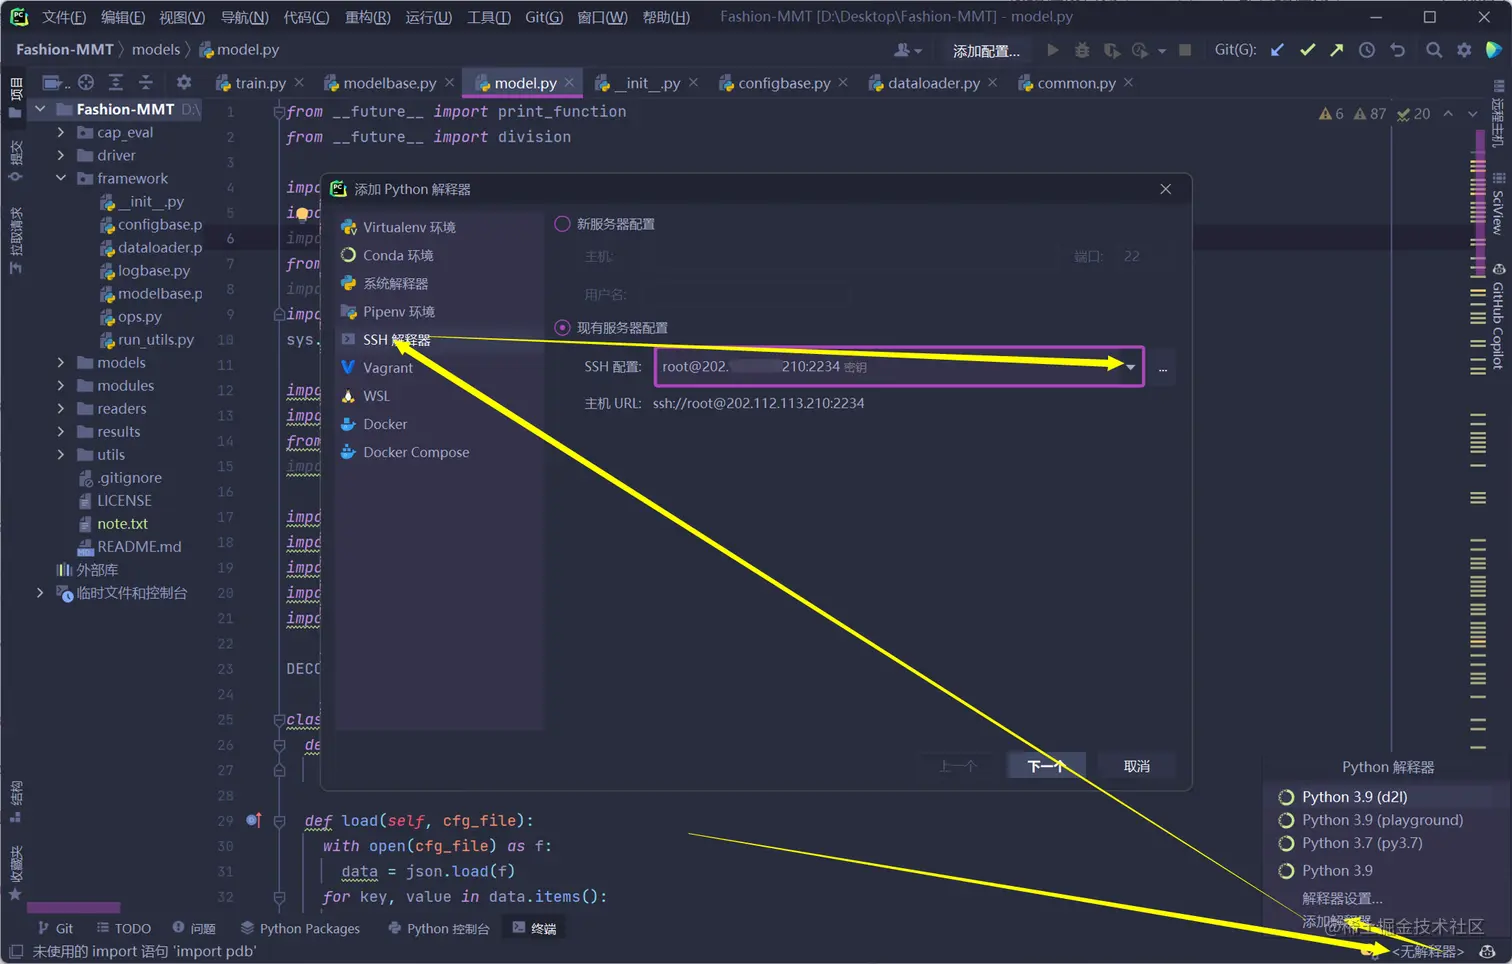
Task: Open Python 控制台 console tool window
Action: (x=439, y=928)
